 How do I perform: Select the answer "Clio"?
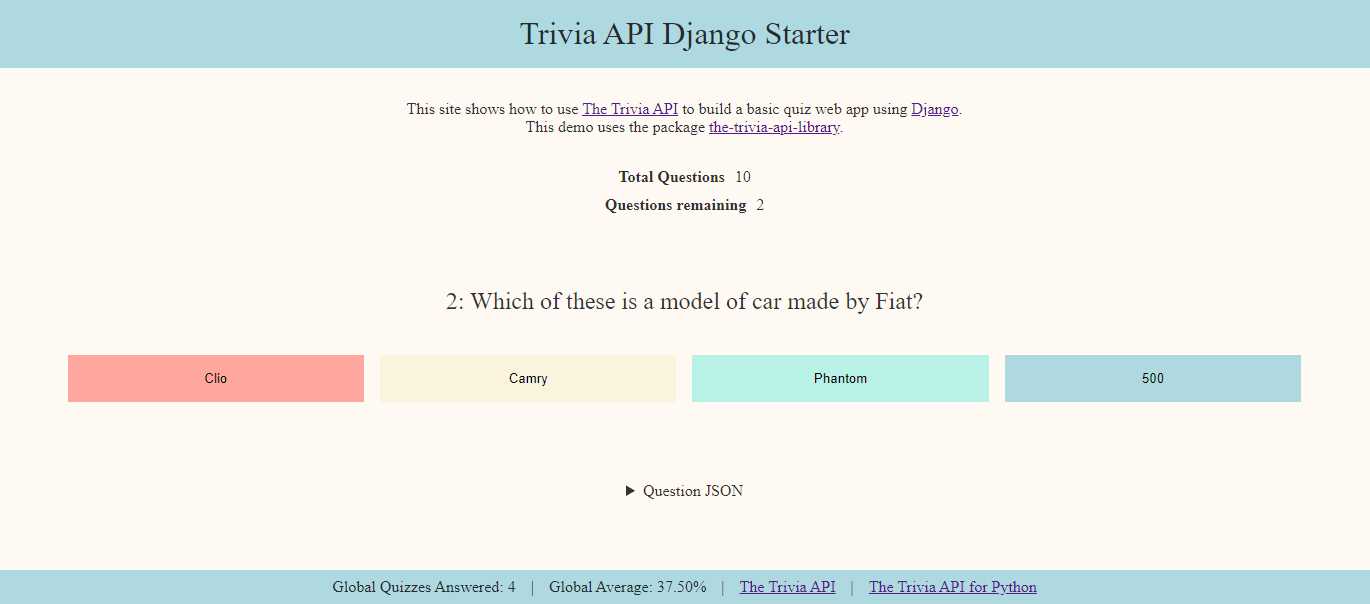pos(216,378)
